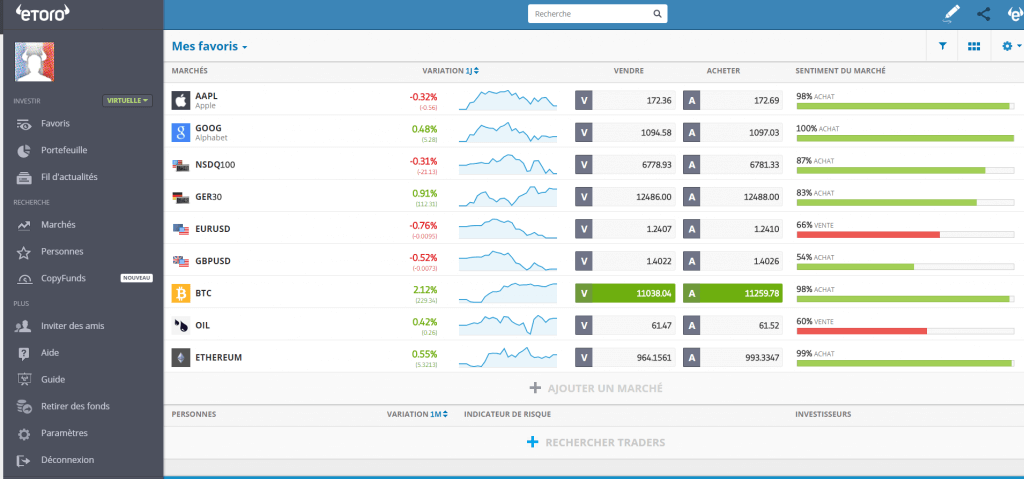
Task: Click the AAPL sentiment bar 98% ACHAT
Action: tap(905, 106)
